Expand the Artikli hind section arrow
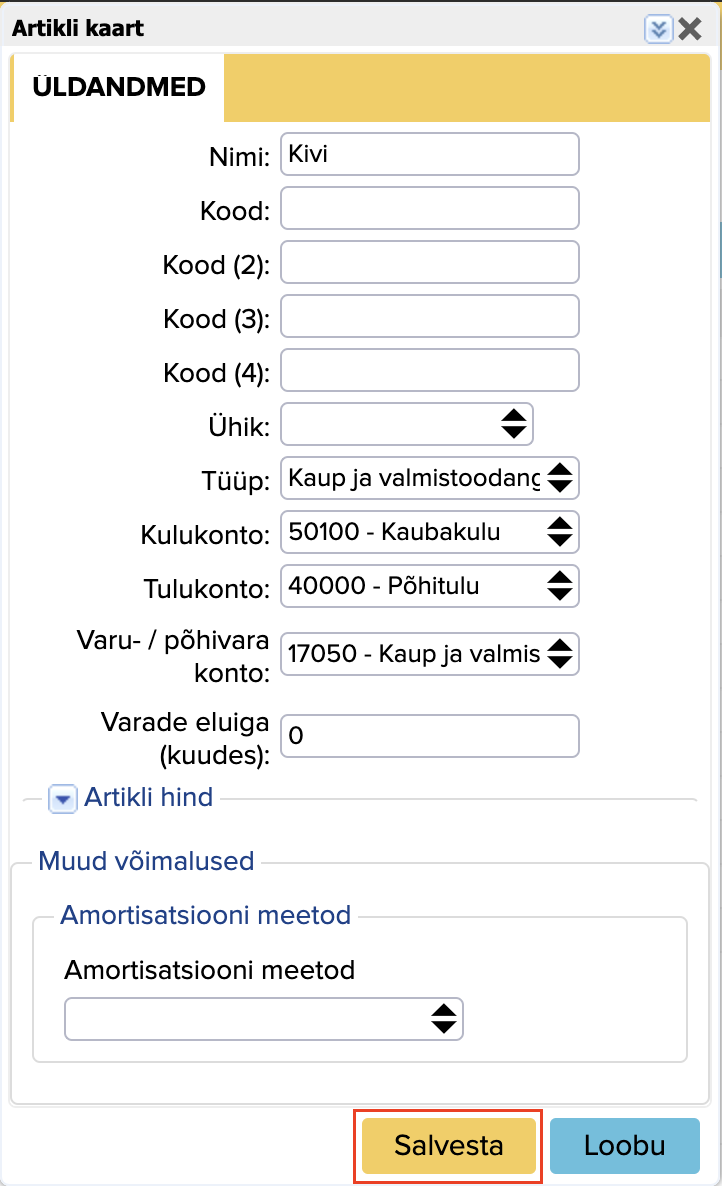Screen dimensions: 722x1186 click(63, 799)
